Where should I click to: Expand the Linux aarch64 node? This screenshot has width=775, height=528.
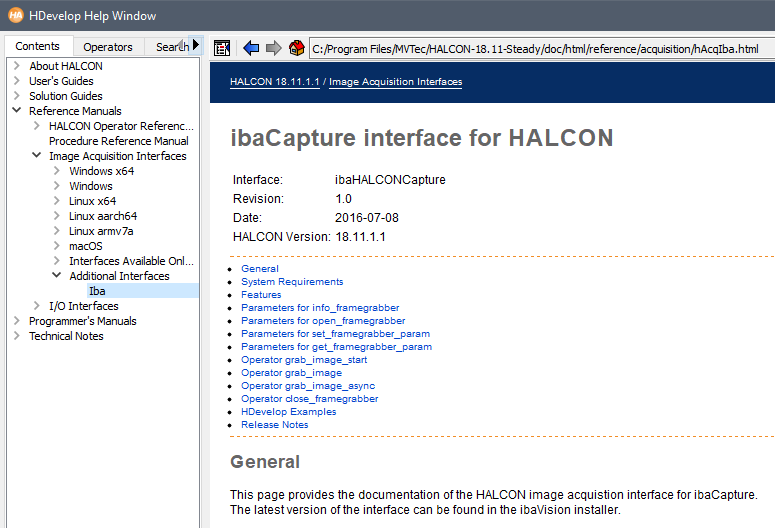pos(56,216)
